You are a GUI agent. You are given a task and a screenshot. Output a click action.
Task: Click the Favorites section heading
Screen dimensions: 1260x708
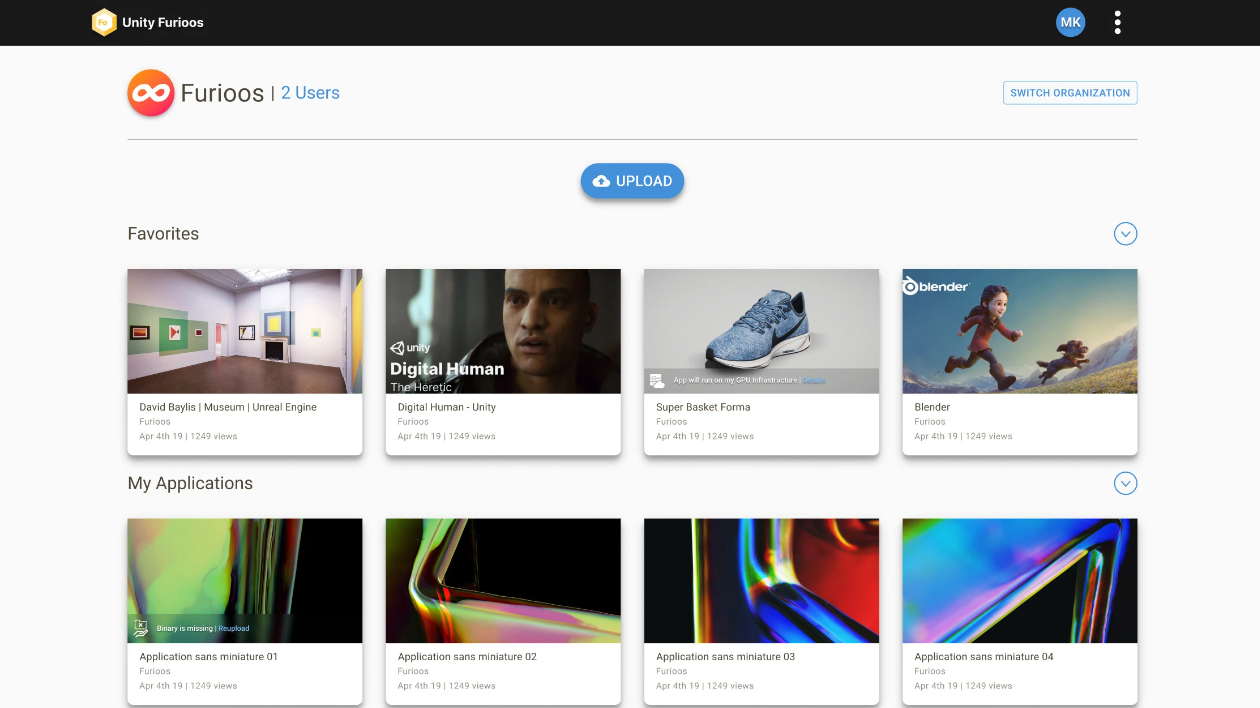pos(163,234)
